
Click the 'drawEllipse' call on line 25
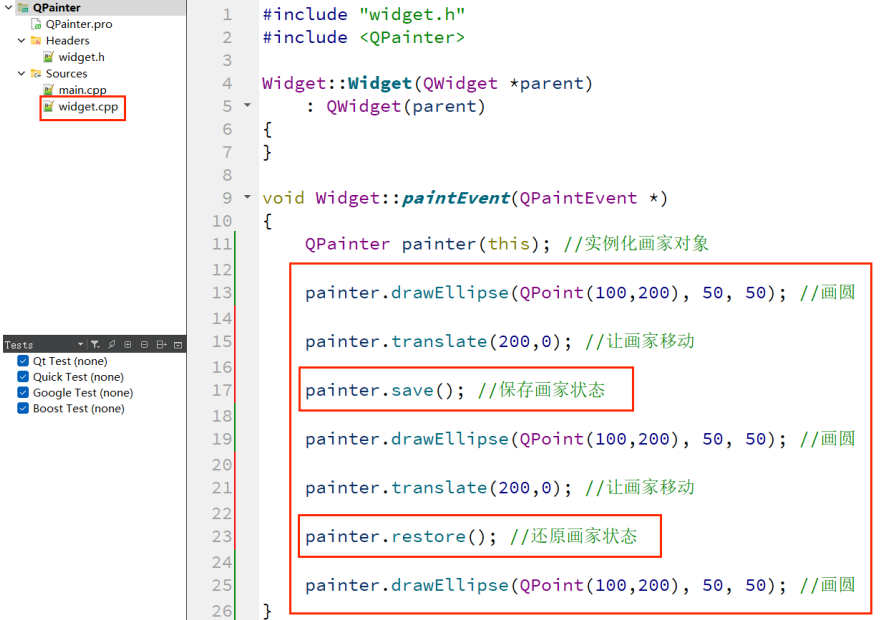click(449, 585)
